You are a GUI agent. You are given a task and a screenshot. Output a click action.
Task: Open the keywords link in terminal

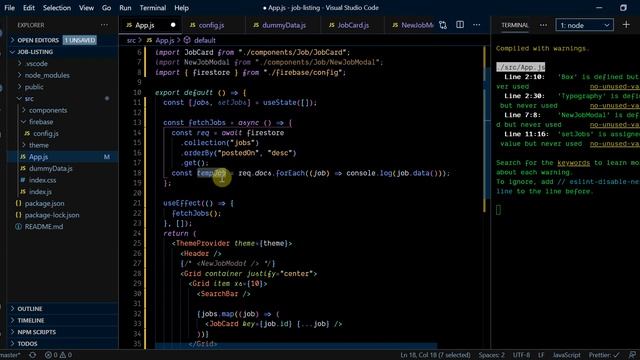click(573, 163)
